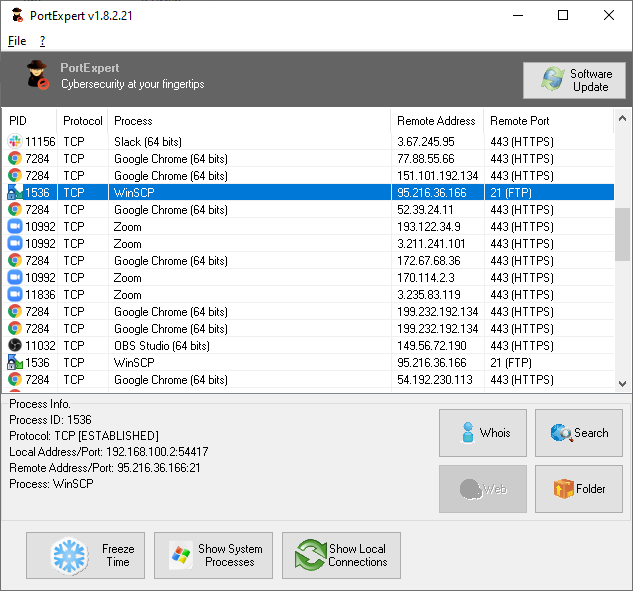Click the Chrome icon beside address 151.101.192.134
Viewport: 633px width, 591px height.
[x=15, y=175]
